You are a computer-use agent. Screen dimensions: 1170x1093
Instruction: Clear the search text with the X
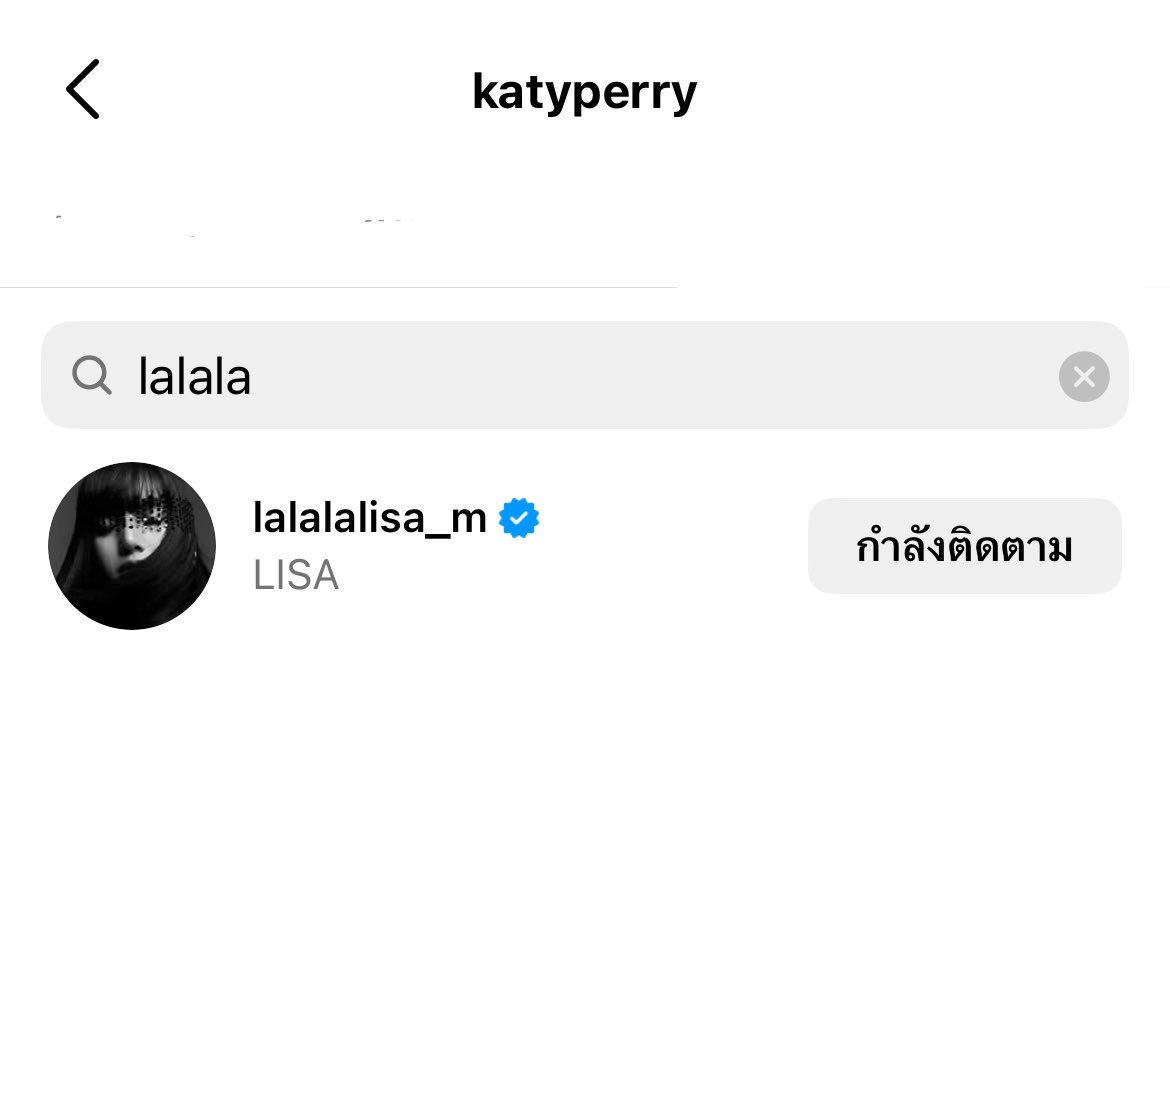(1083, 376)
